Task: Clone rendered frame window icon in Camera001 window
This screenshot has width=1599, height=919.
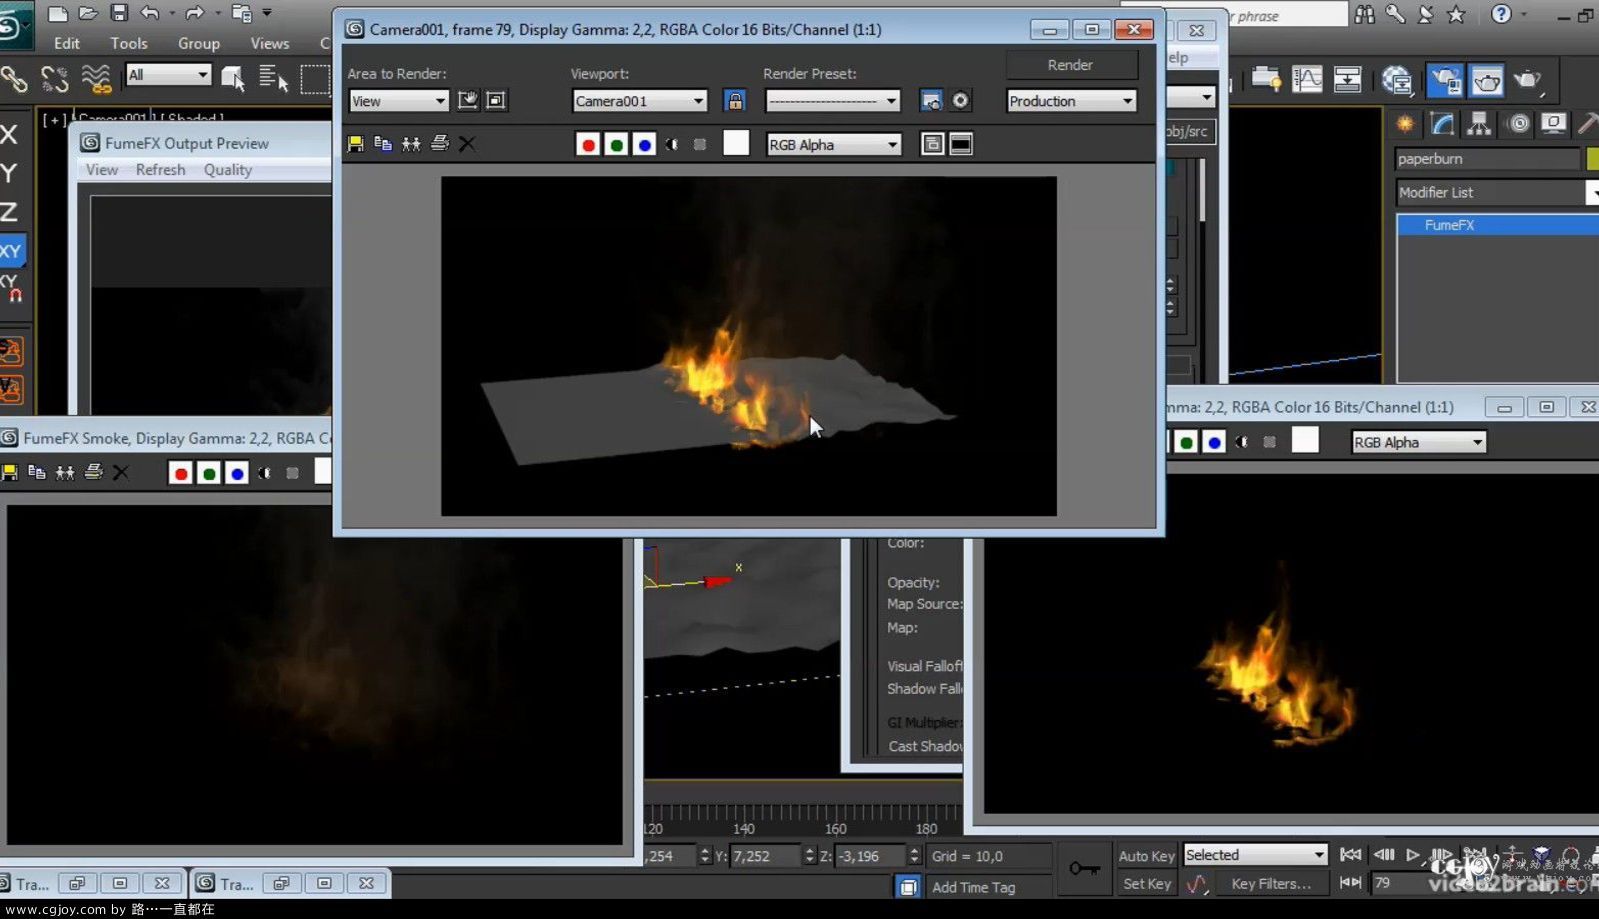Action: (411, 144)
